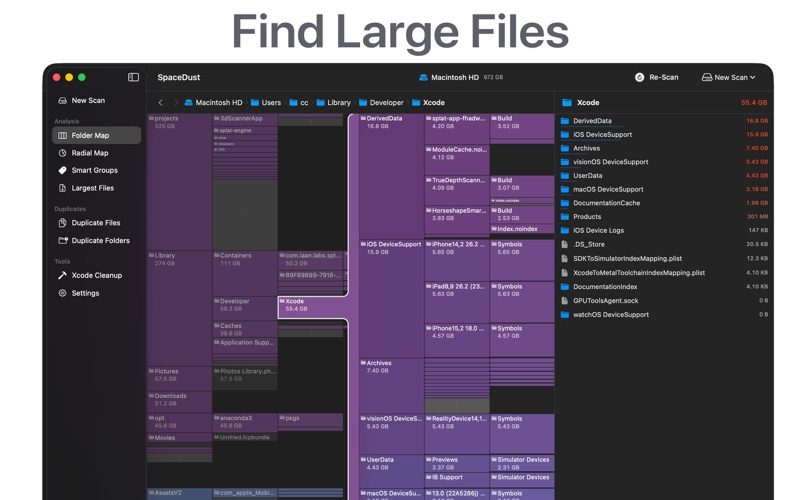Click Macintosh HD in the breadcrumb path
The width and height of the screenshot is (800, 500).
pos(214,103)
